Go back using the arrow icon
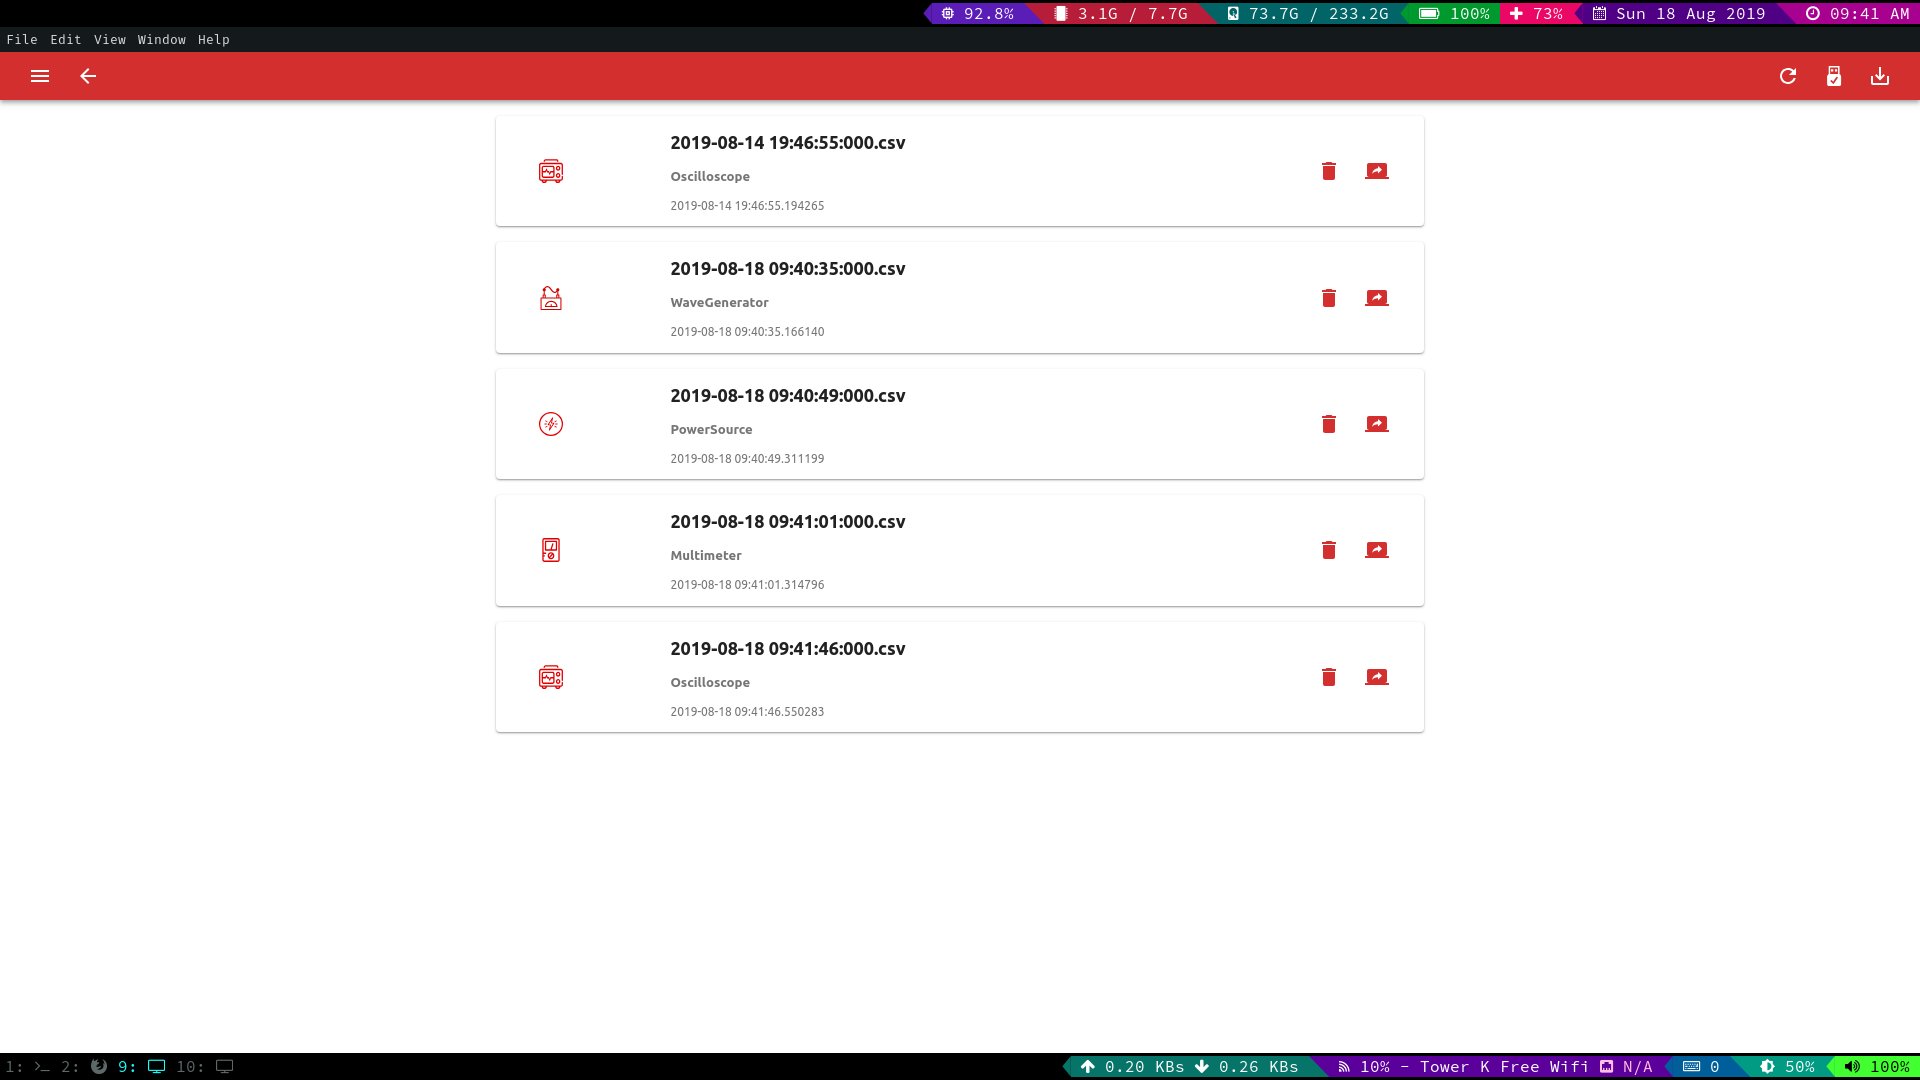Image resolution: width=1920 pixels, height=1080 pixels. click(x=88, y=76)
